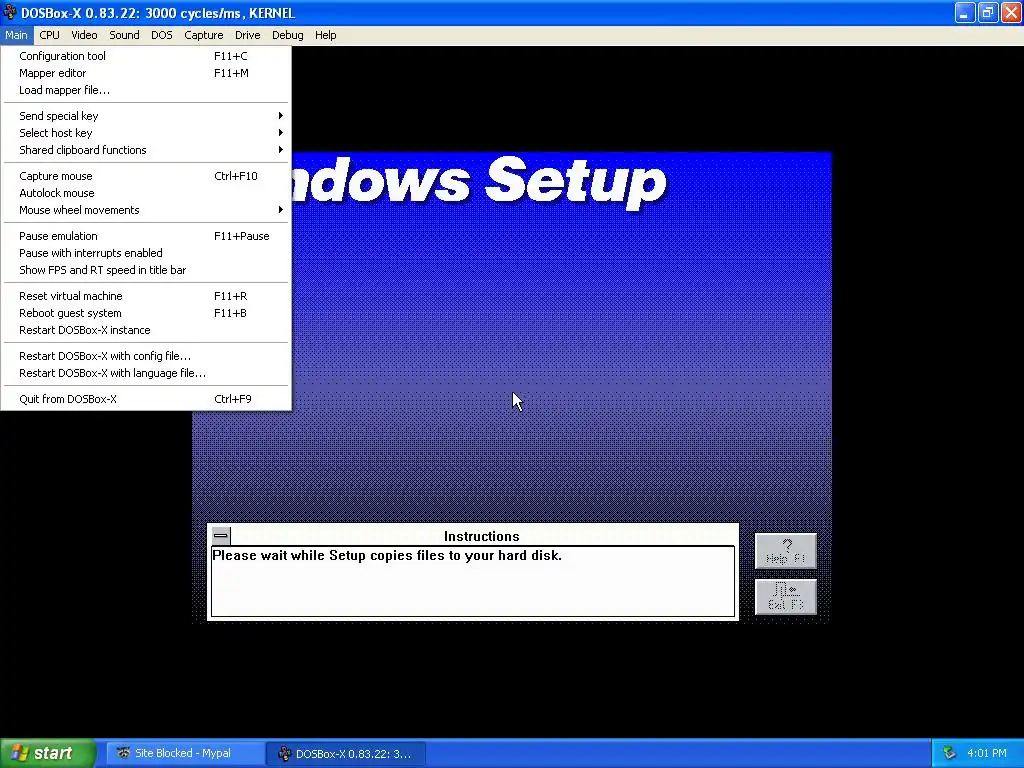Image resolution: width=1024 pixels, height=768 pixels.
Task: Choose Restart DOSBox-X with config file...
Action: pos(146,356)
